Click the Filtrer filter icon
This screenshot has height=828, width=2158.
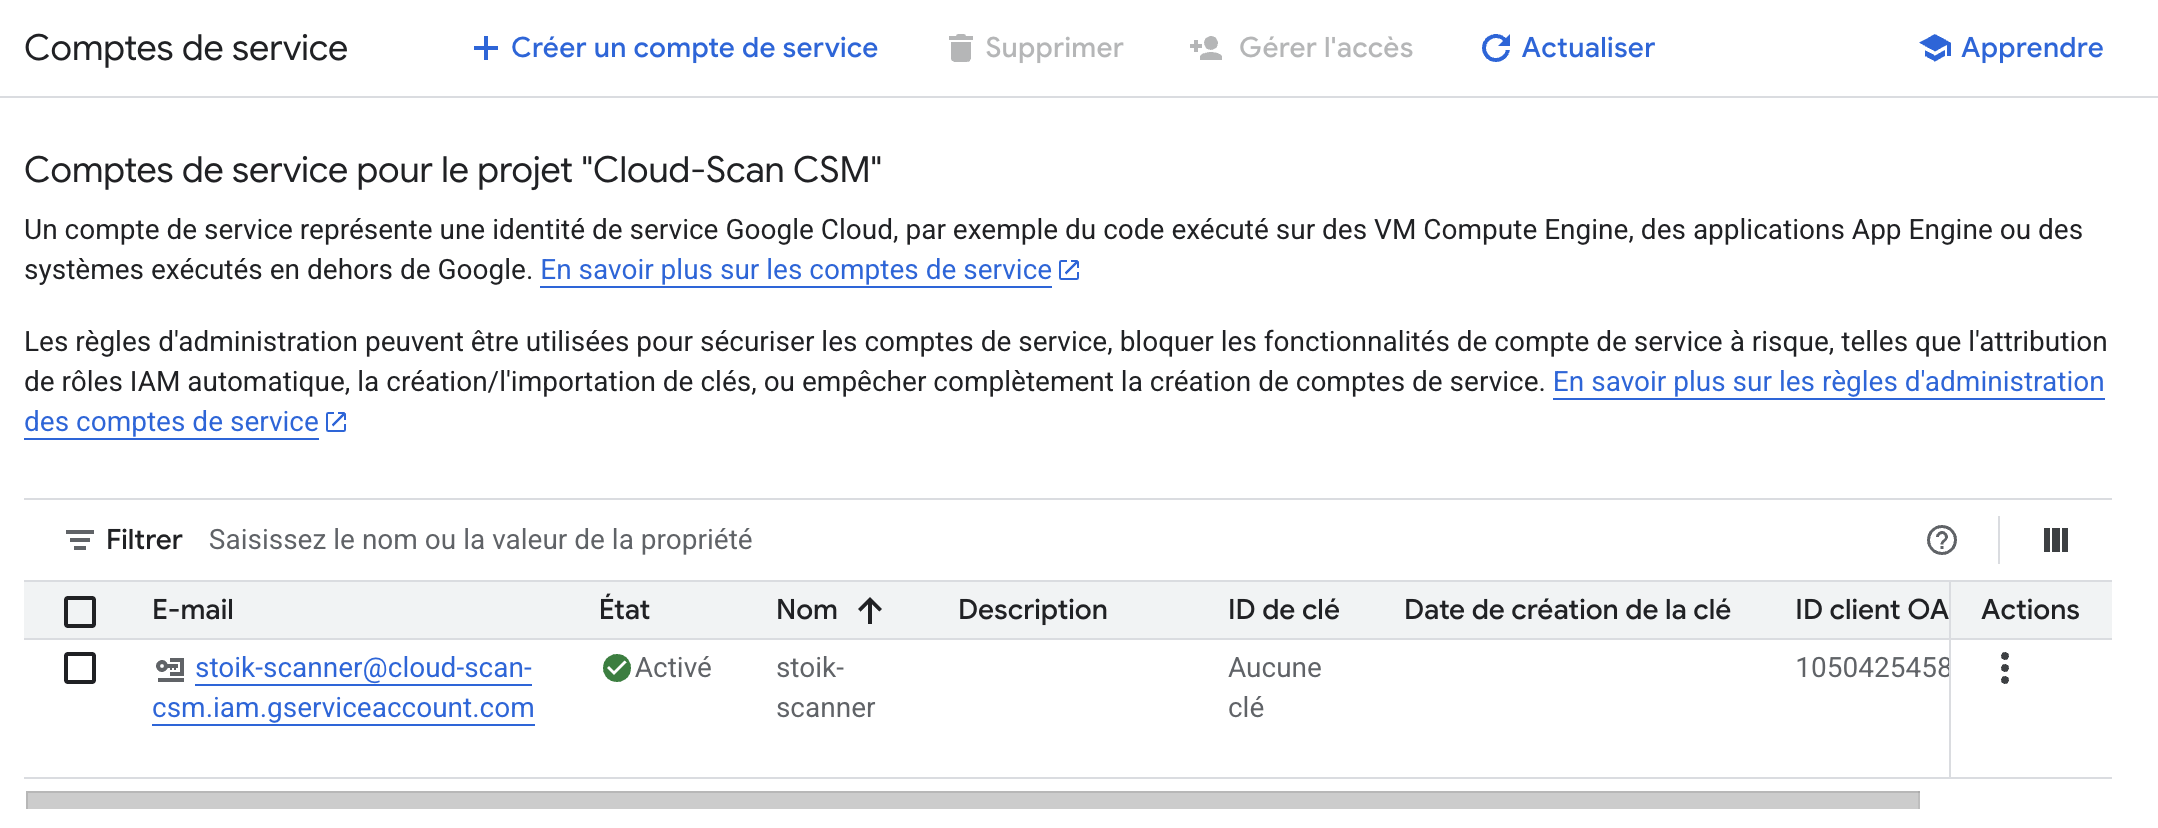pos(80,540)
